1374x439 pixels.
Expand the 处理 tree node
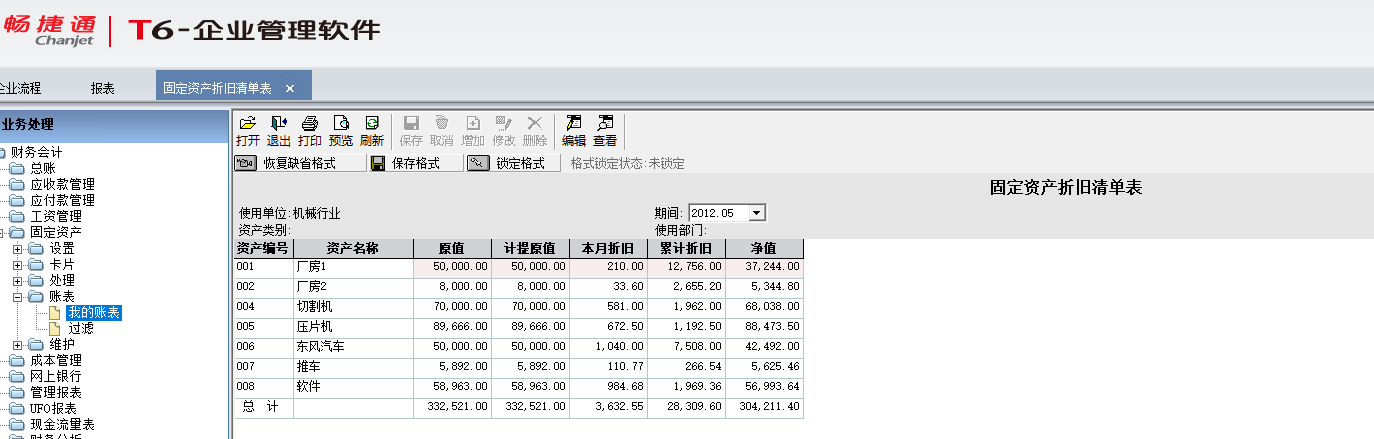(x=17, y=281)
